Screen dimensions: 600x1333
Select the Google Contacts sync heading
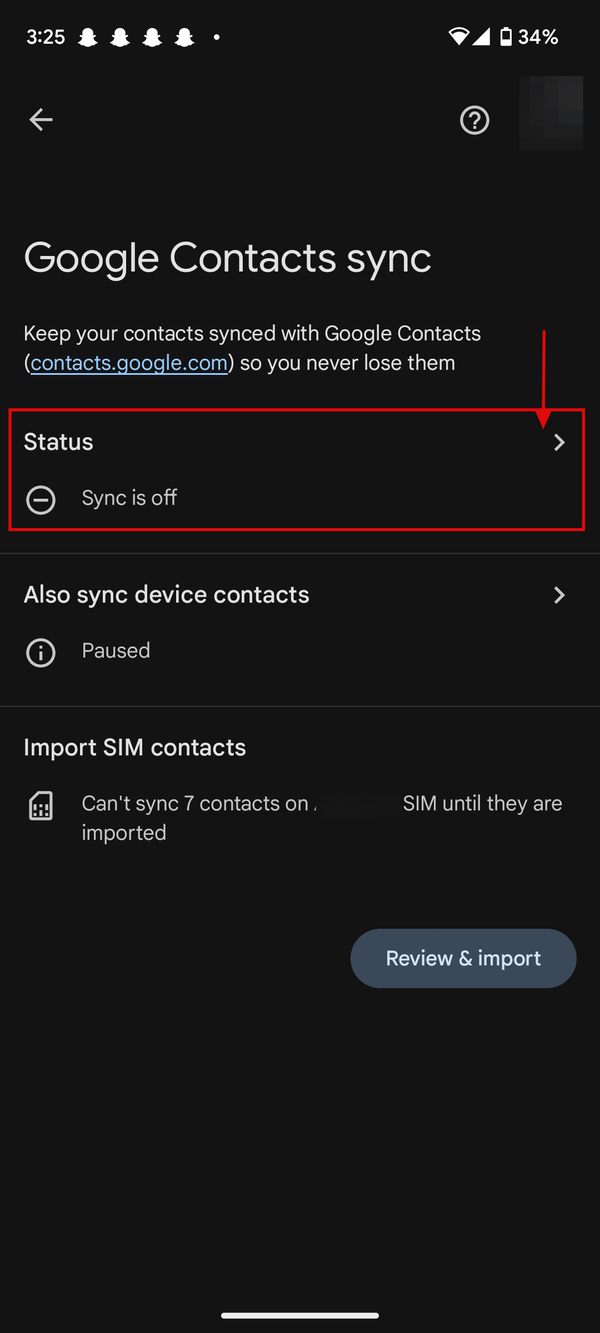point(227,258)
